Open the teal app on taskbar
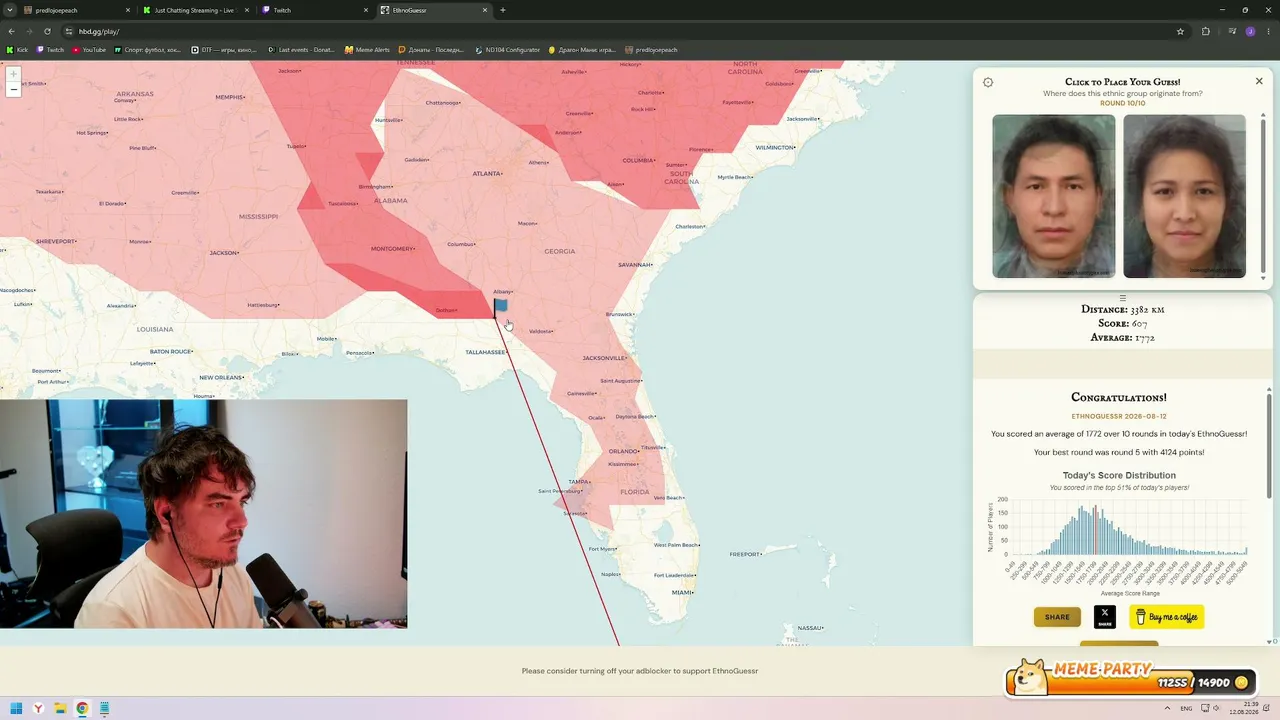The width and height of the screenshot is (1280, 720). click(x=104, y=709)
